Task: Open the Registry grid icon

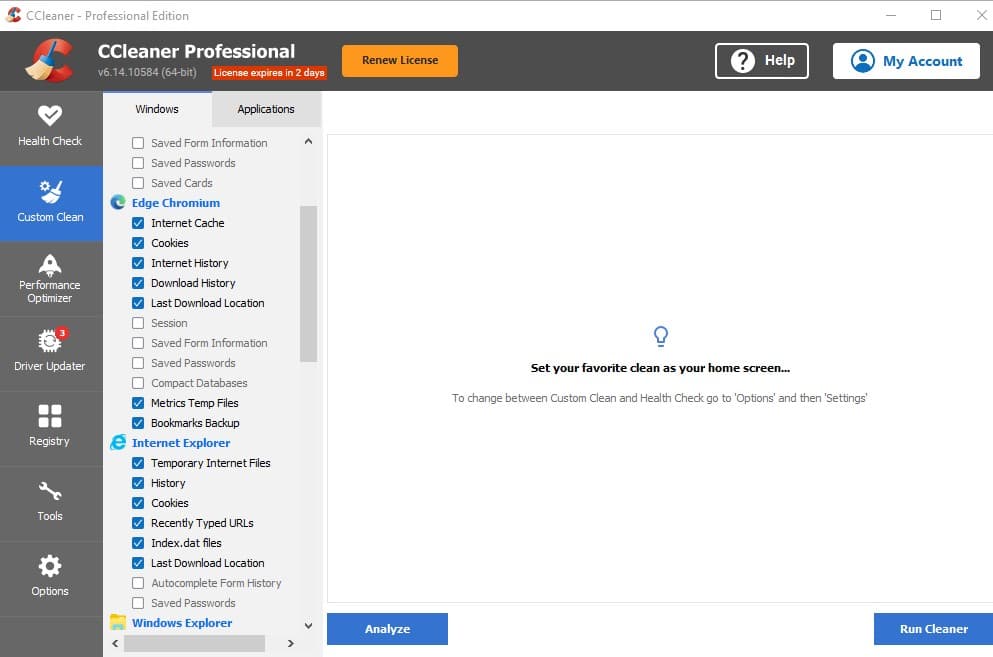Action: coord(50,416)
